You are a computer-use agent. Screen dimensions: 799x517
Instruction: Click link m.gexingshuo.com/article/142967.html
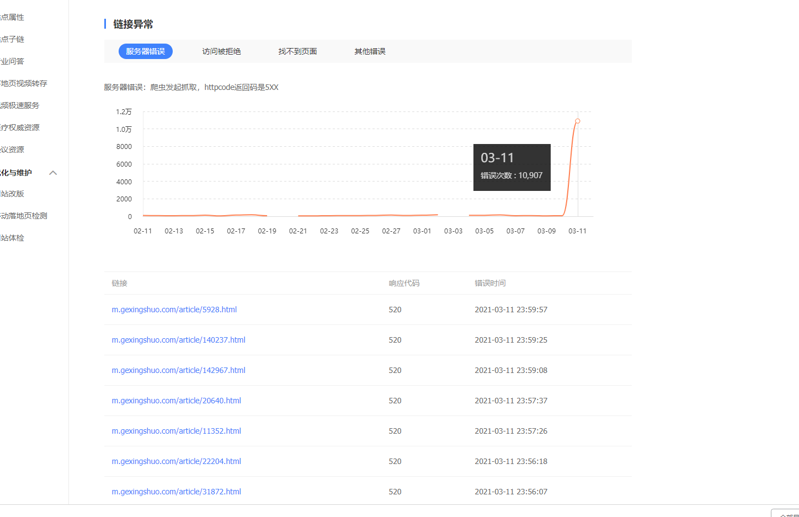178,370
